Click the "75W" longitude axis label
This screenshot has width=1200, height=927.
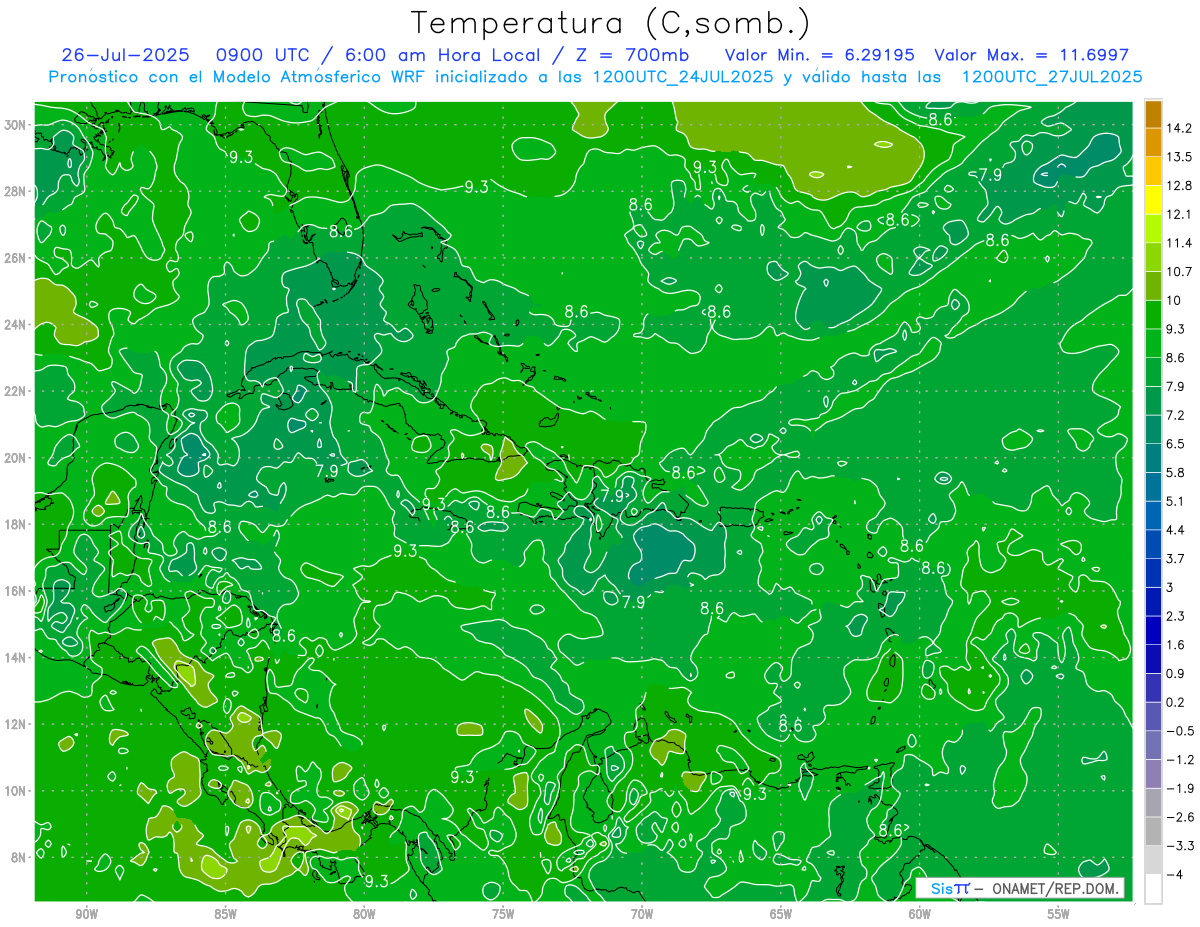tap(503, 915)
